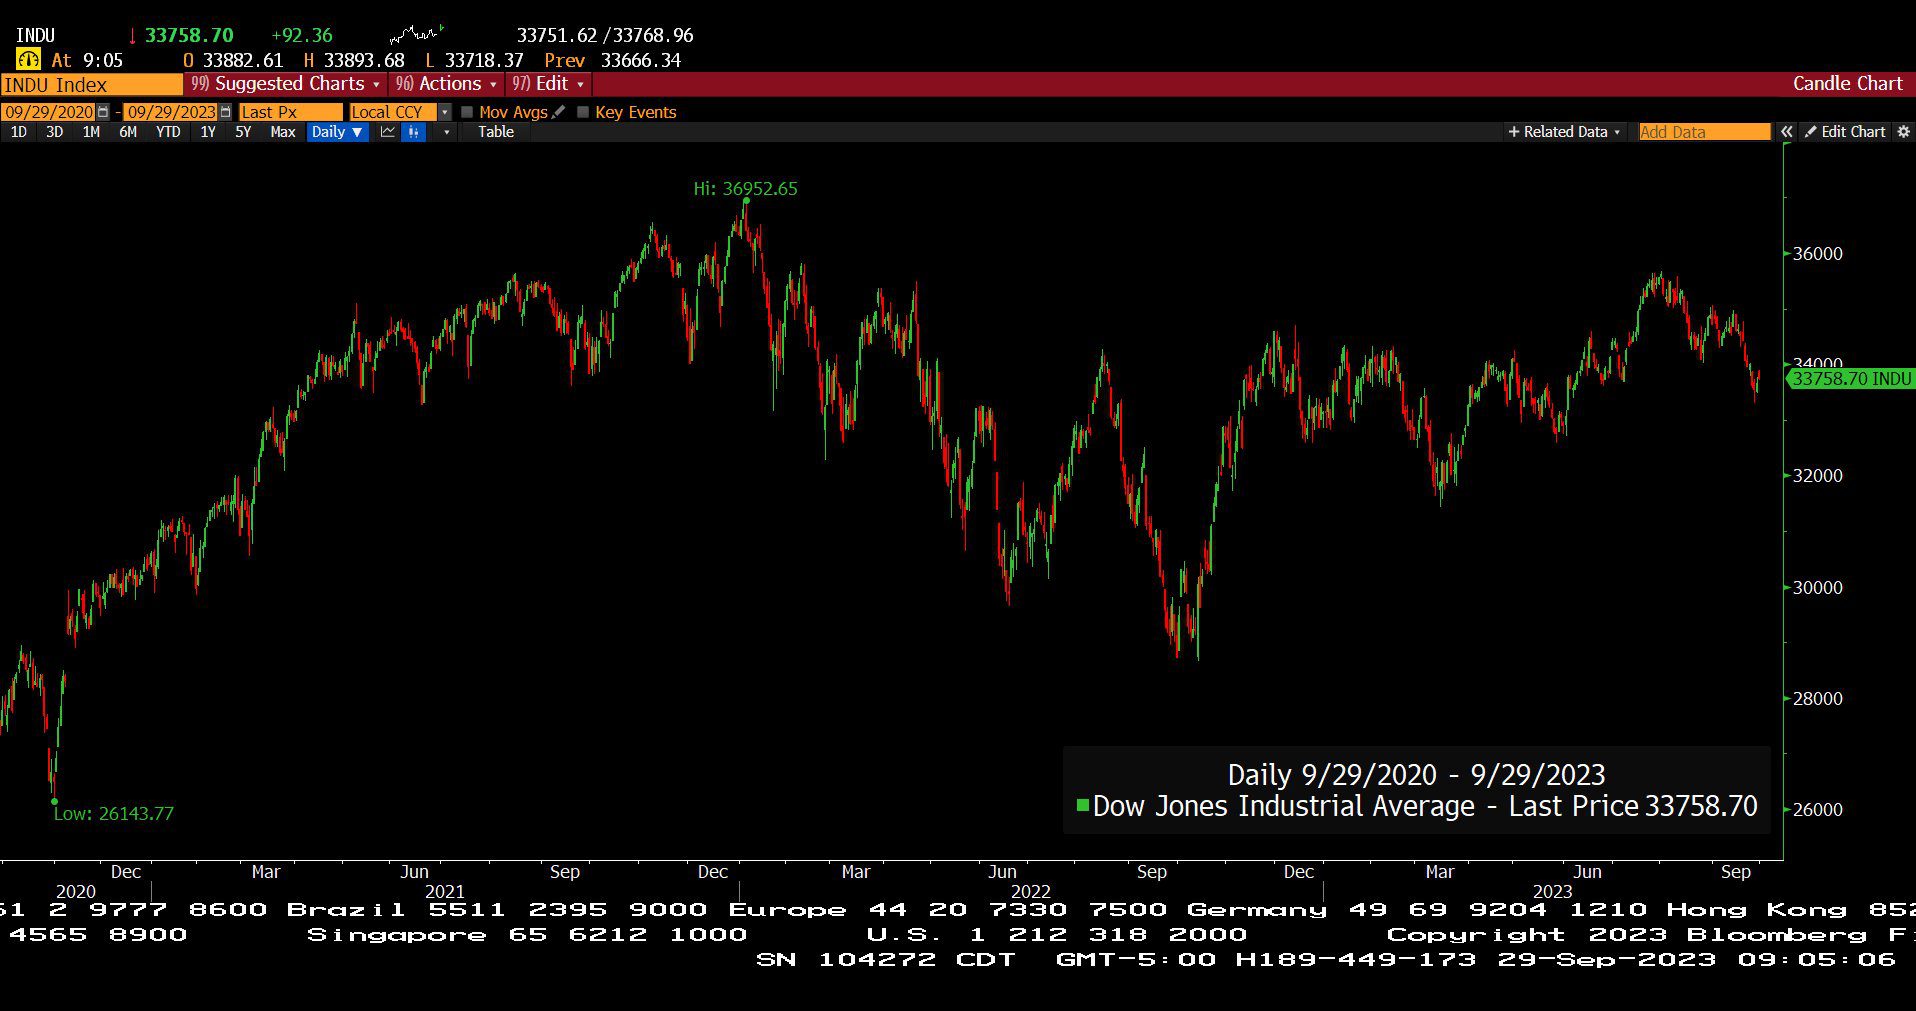The width and height of the screenshot is (1916, 1011).
Task: Click the mini sparkline chart in header
Action: [417, 35]
